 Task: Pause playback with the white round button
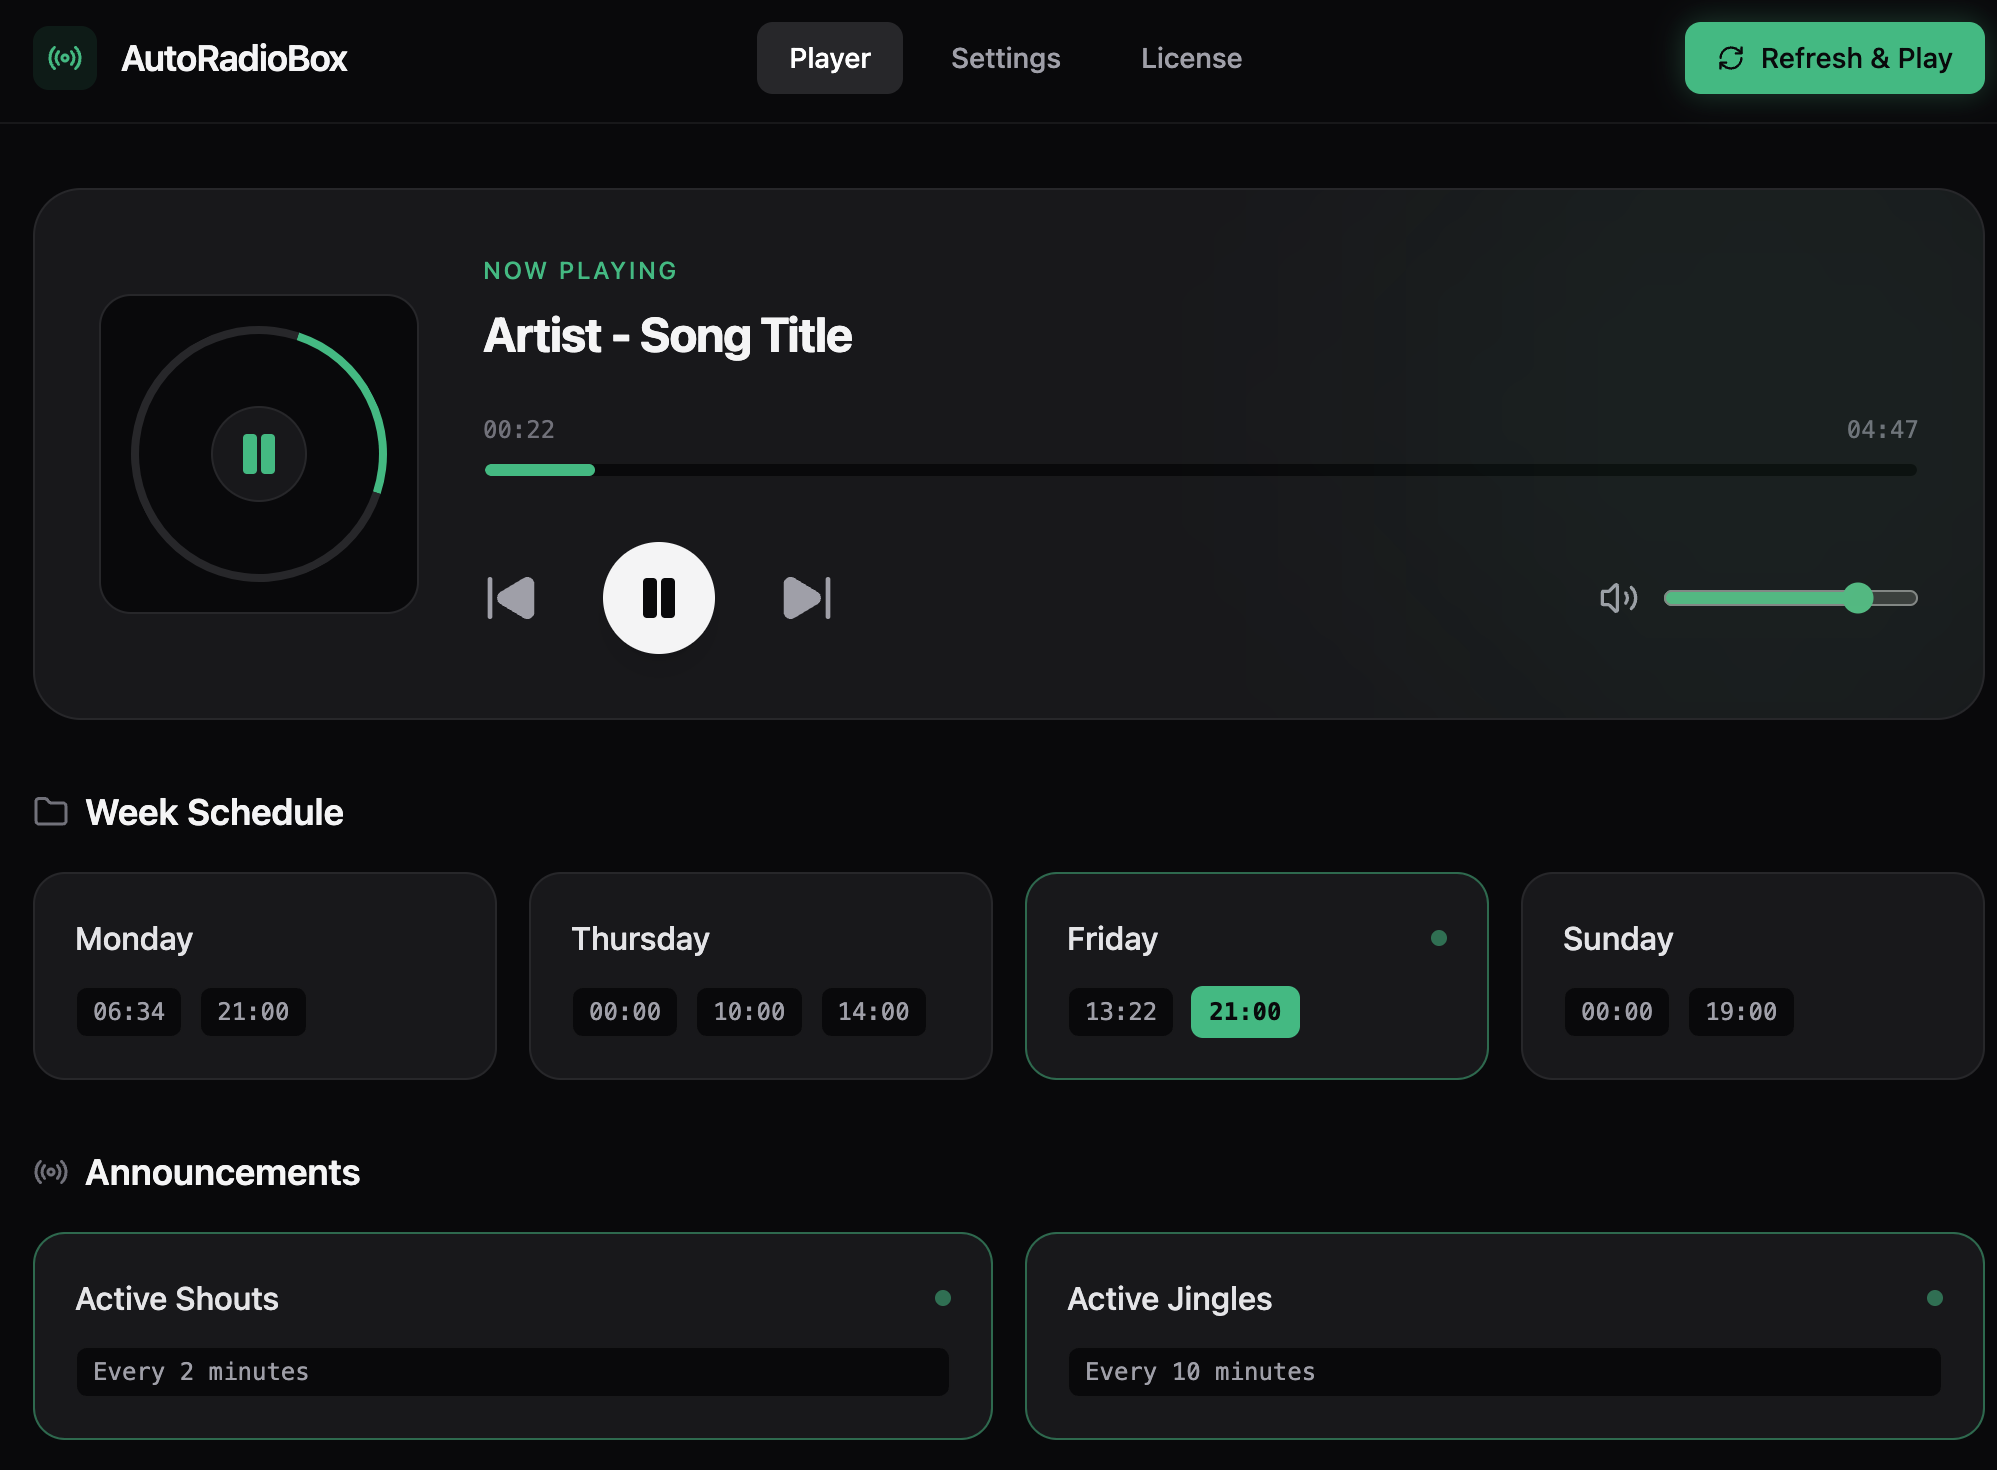658,598
